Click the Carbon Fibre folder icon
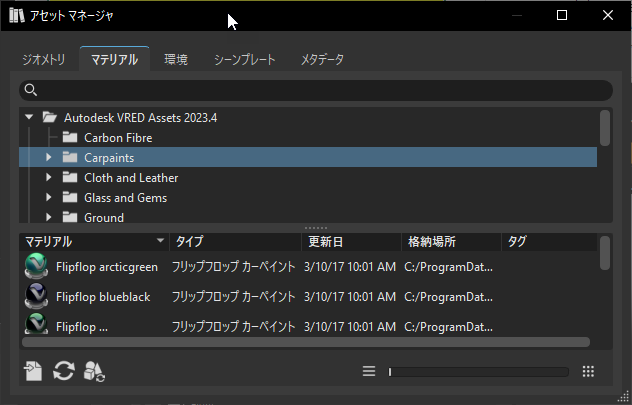 click(70, 137)
